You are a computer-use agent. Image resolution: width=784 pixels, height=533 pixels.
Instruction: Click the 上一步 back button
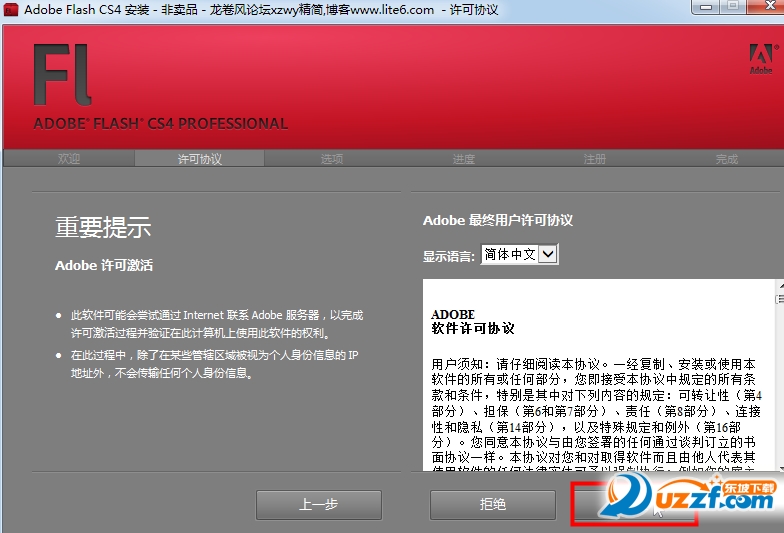(318, 504)
